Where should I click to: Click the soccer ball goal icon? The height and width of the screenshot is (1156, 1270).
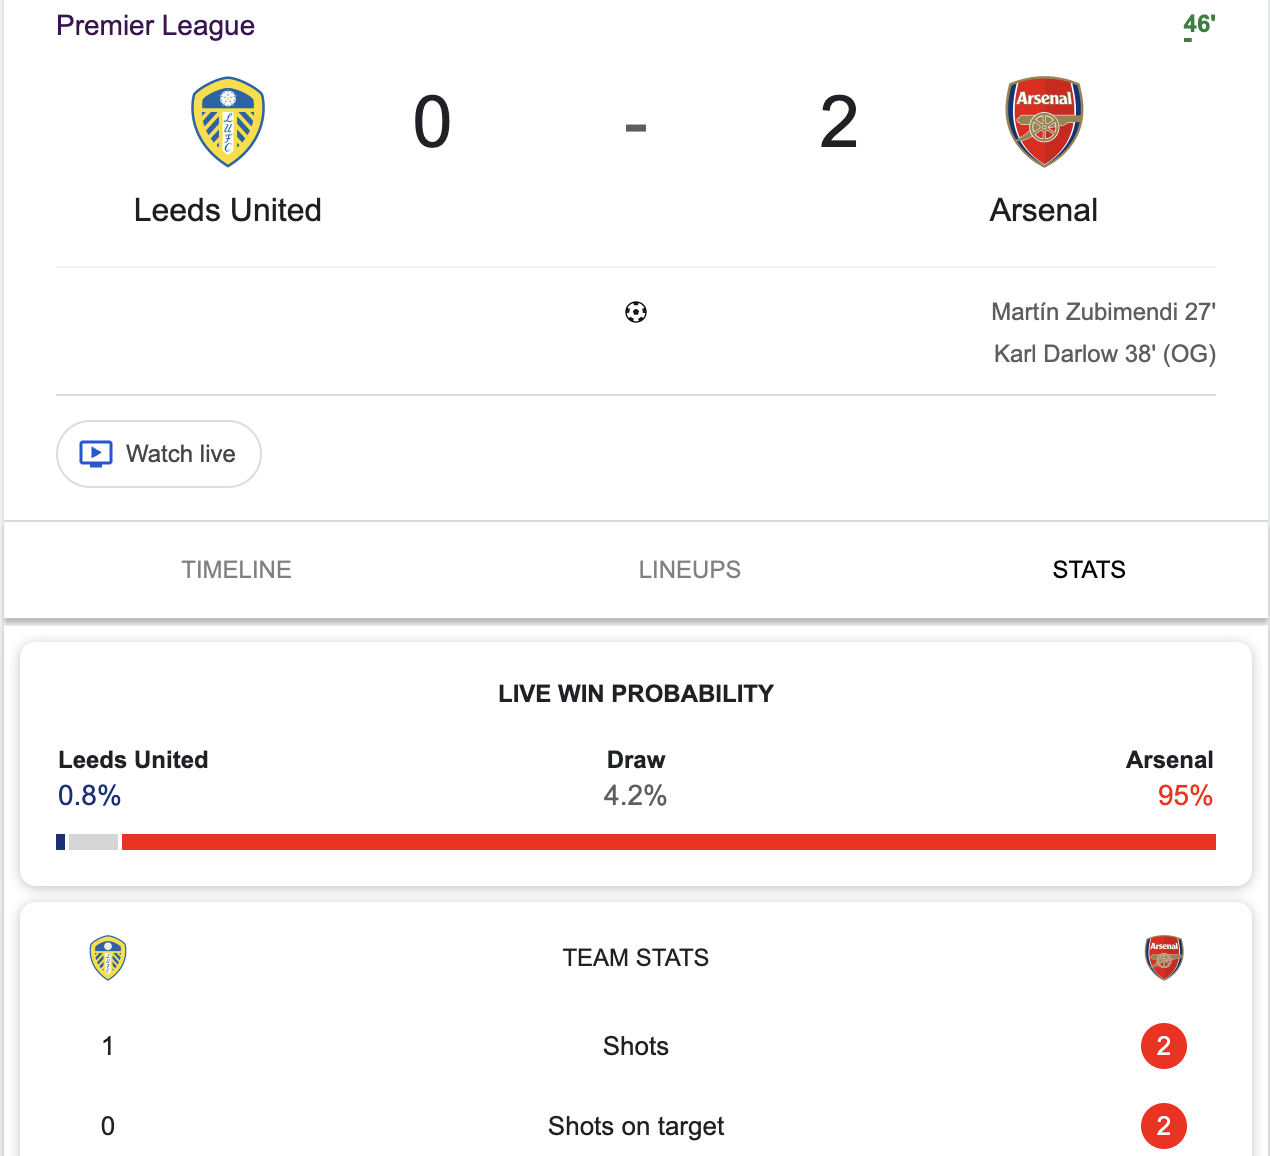click(636, 313)
